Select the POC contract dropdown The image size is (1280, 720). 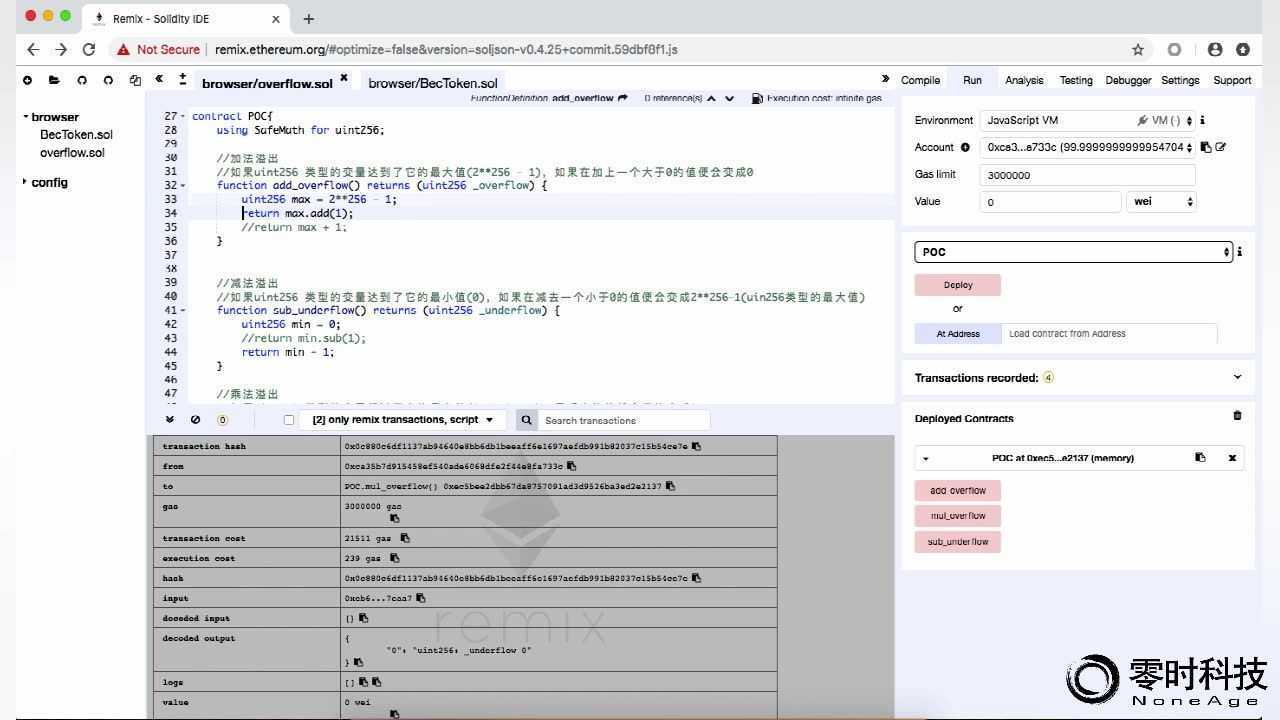click(x=1073, y=252)
